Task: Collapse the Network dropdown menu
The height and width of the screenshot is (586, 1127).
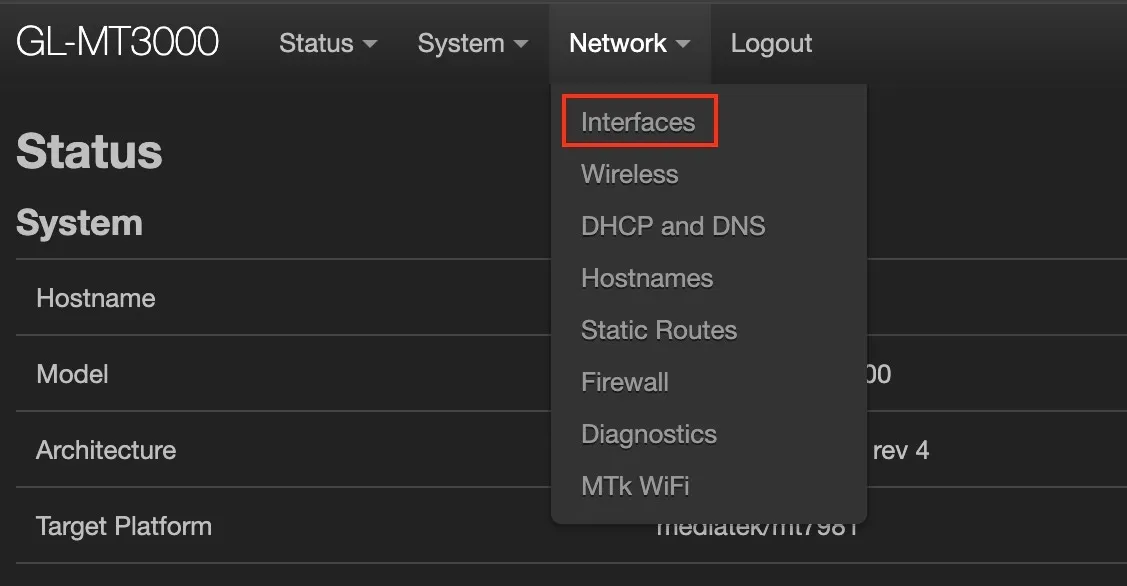Action: pos(630,43)
